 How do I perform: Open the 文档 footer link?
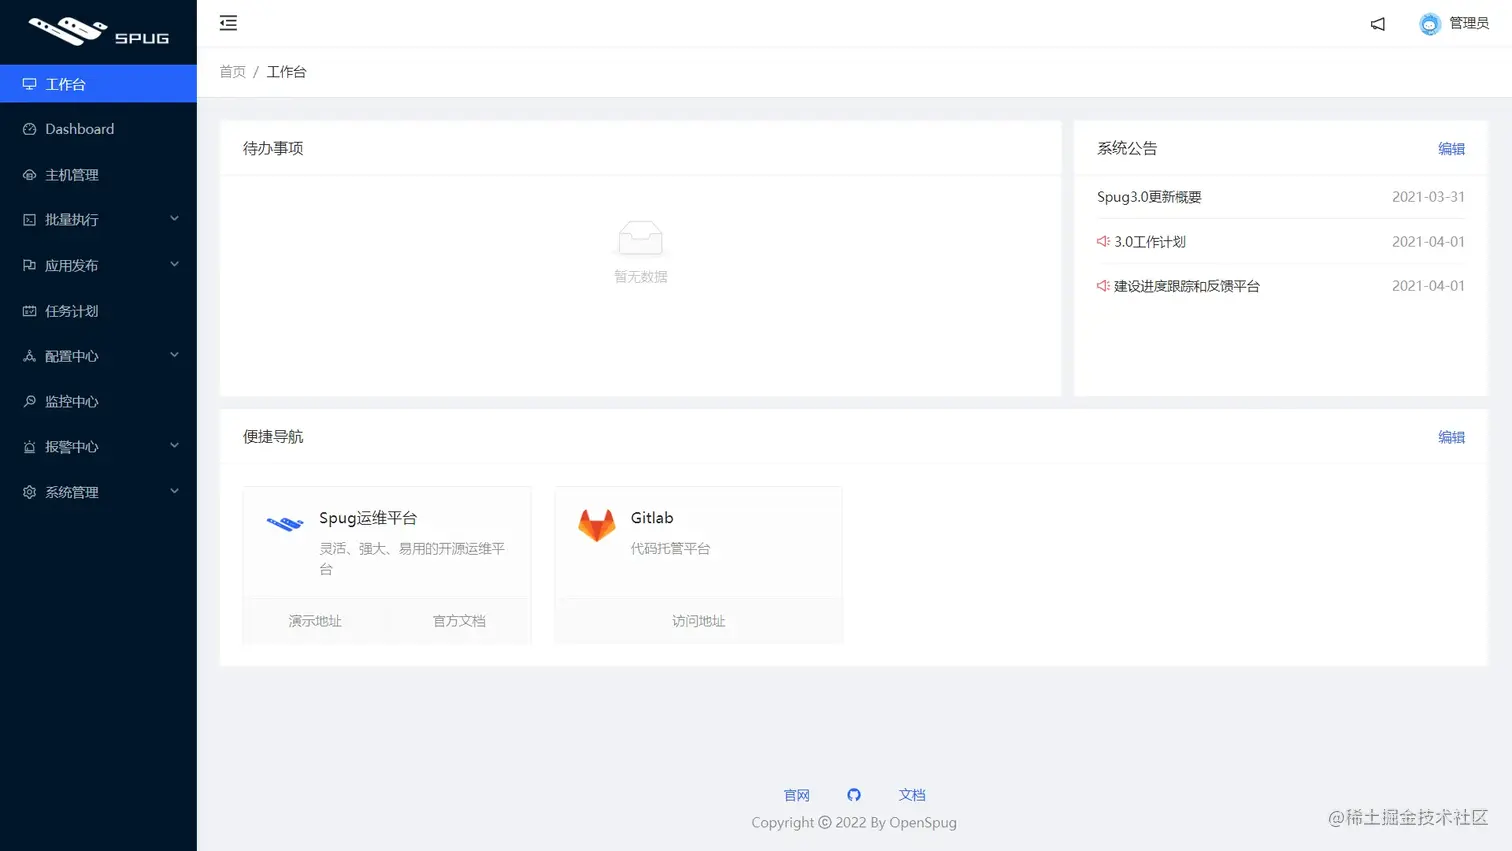(x=912, y=795)
